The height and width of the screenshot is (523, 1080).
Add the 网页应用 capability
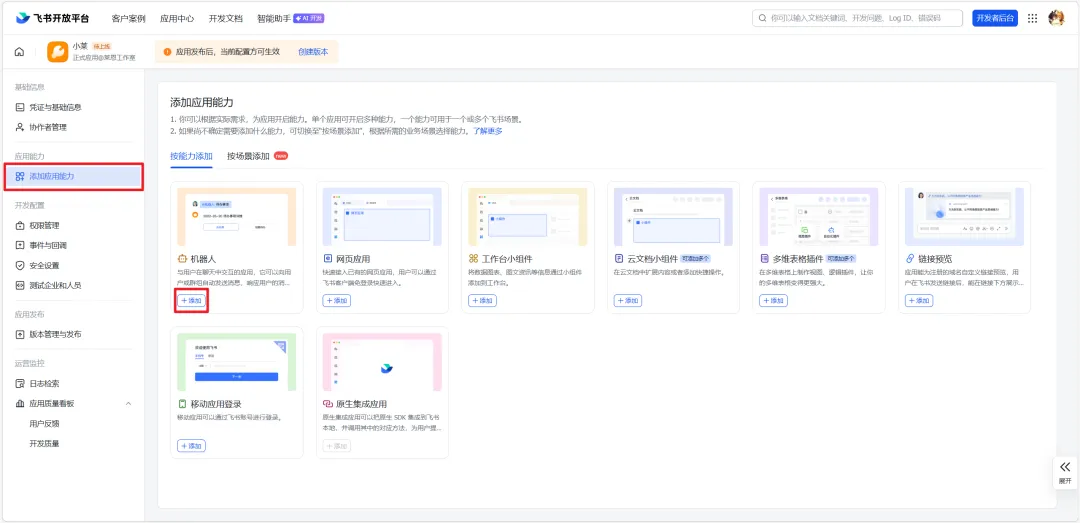tap(337, 301)
